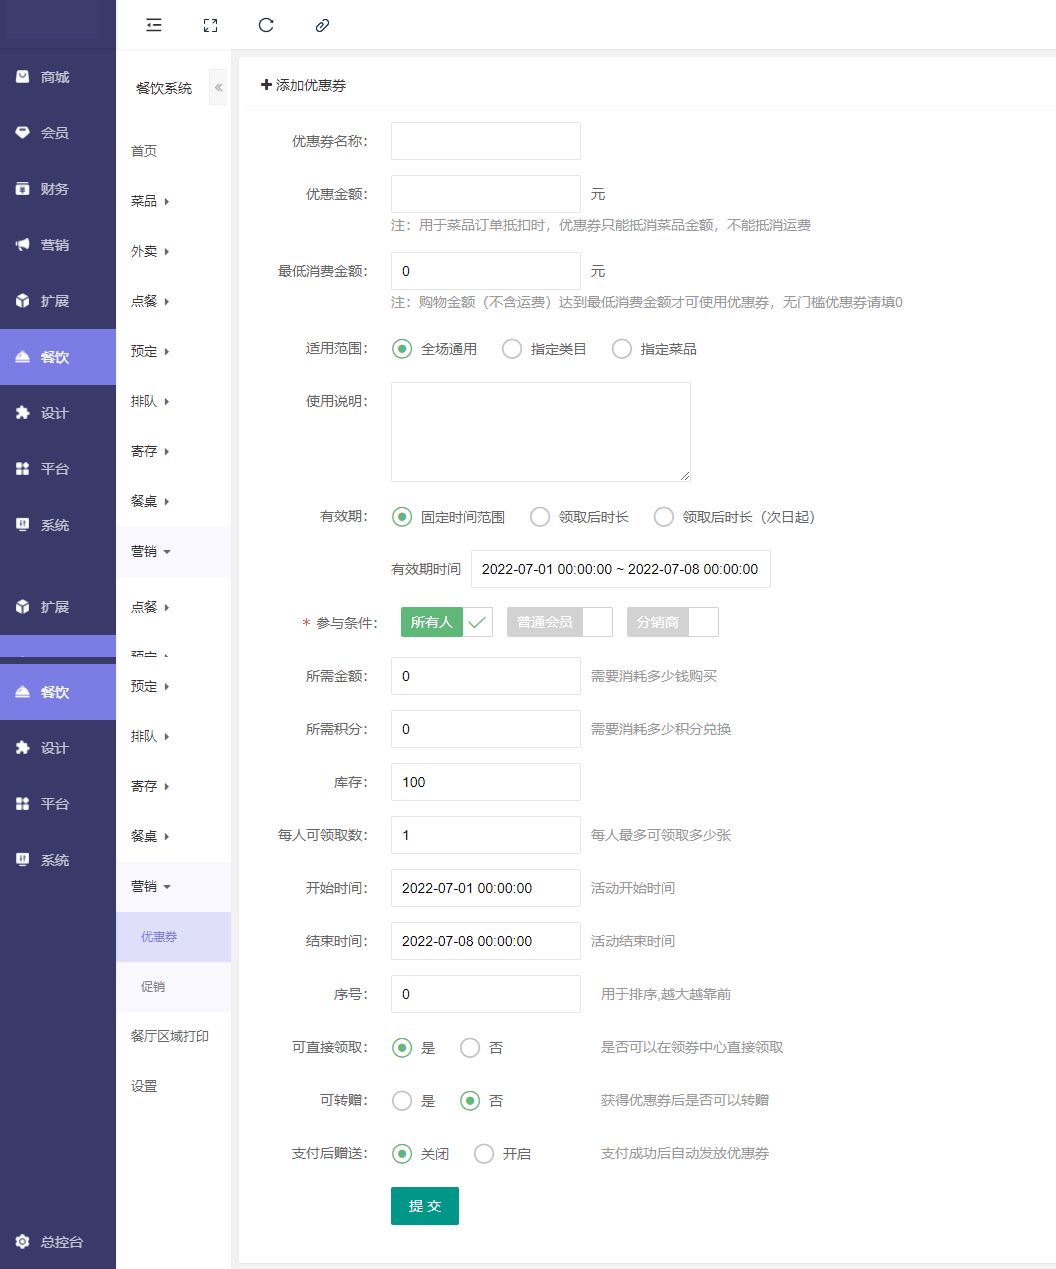Toggle fullscreen with the expand icon

tap(210, 25)
